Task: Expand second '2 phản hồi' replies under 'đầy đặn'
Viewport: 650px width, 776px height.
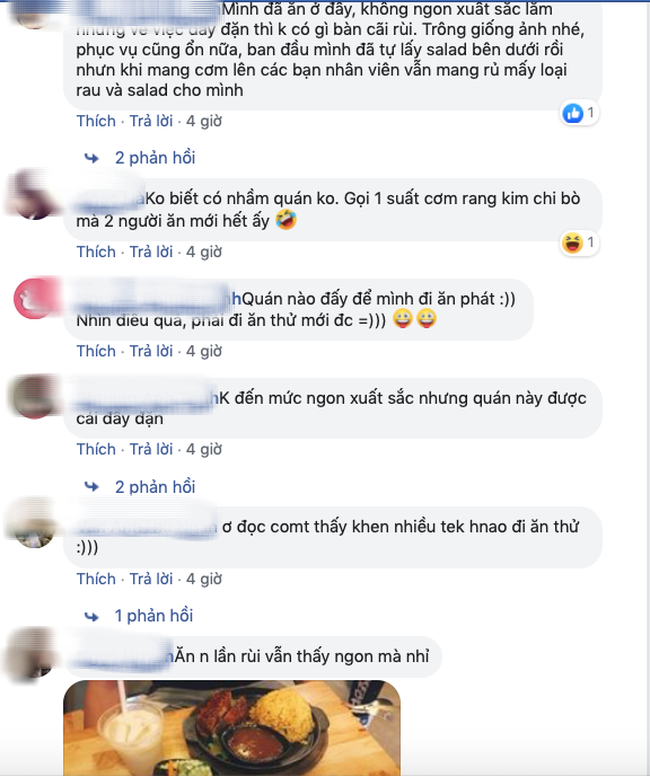Action: (155, 487)
